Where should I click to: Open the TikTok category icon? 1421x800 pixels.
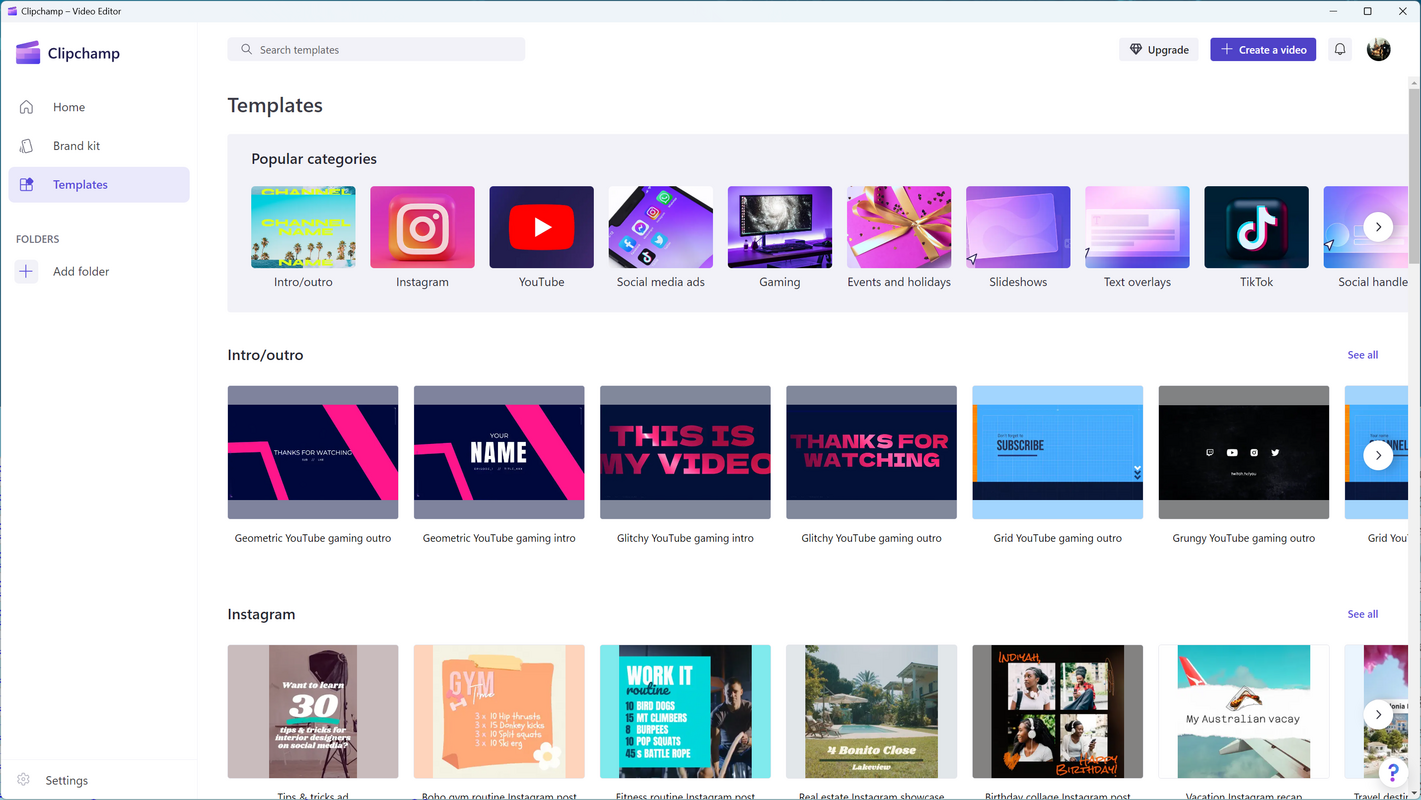pyautogui.click(x=1256, y=227)
